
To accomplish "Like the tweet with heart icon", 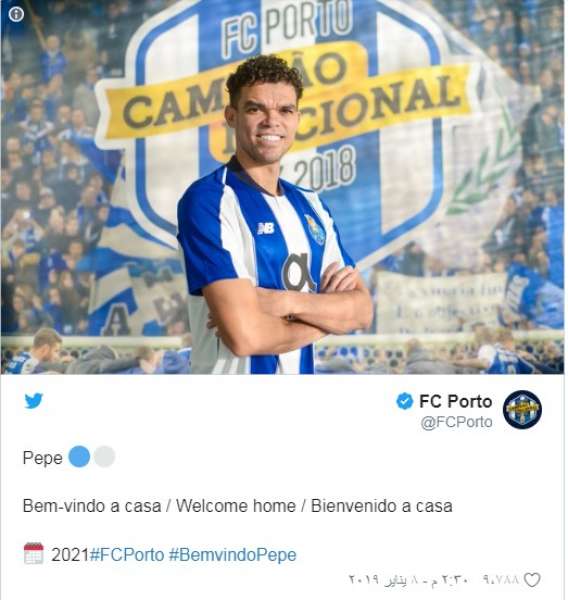I will click(532, 580).
